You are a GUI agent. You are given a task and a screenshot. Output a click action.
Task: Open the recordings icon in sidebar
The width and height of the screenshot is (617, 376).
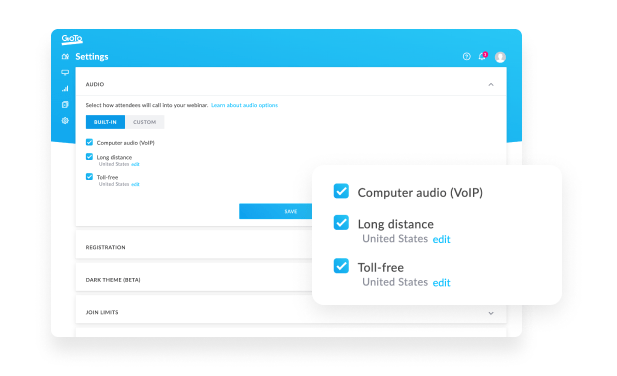(65, 105)
